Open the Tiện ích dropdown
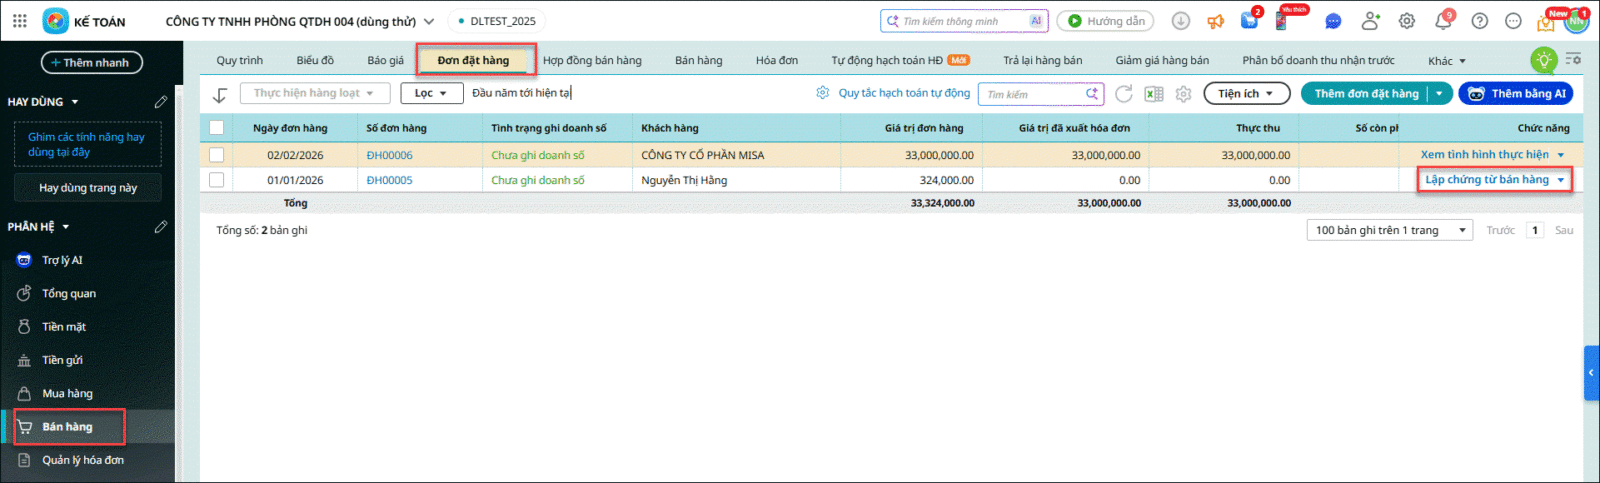Screen dimensions: 1600x483 1245,94
